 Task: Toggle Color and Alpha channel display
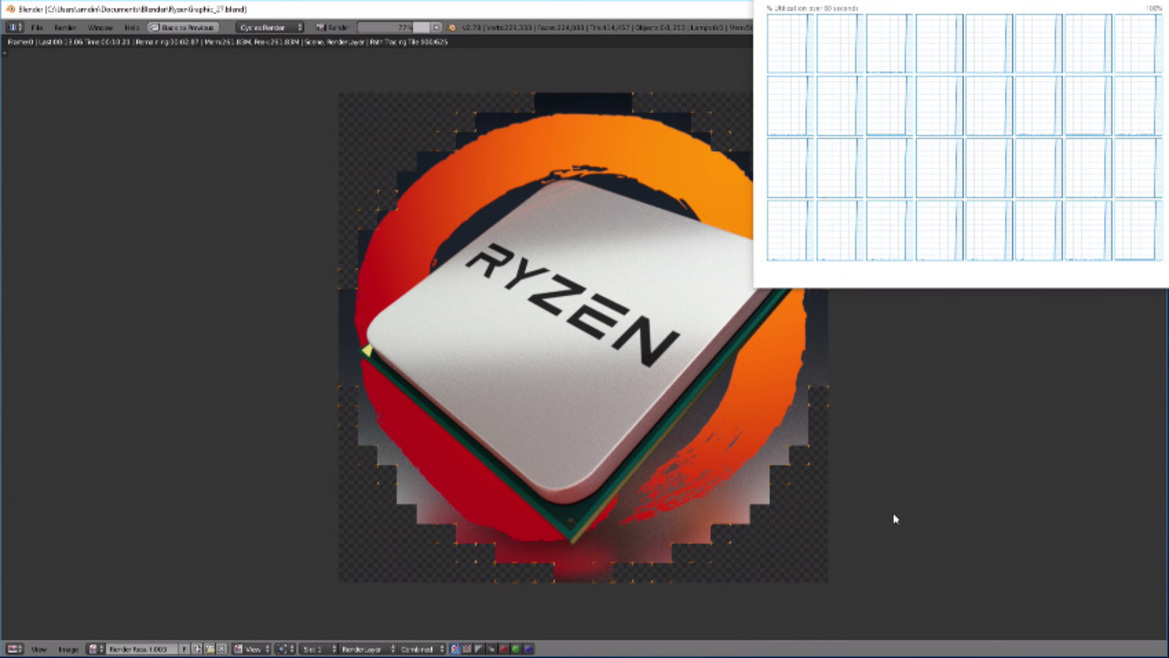click(455, 649)
